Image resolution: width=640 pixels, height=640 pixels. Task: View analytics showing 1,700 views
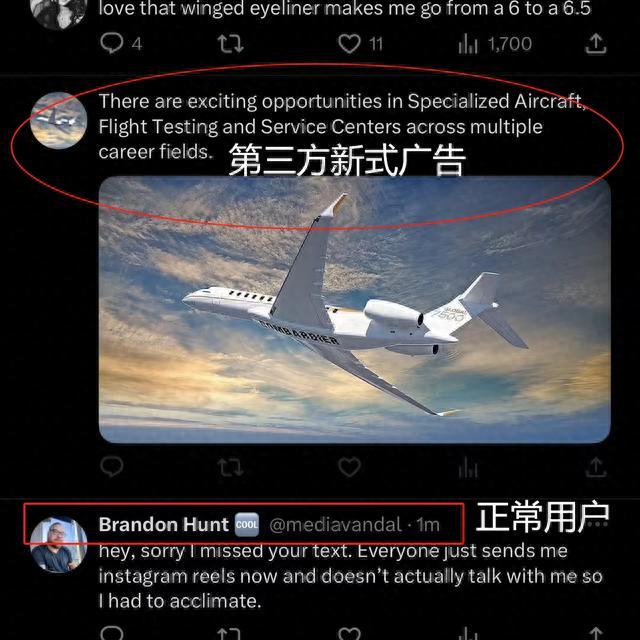coord(495,44)
